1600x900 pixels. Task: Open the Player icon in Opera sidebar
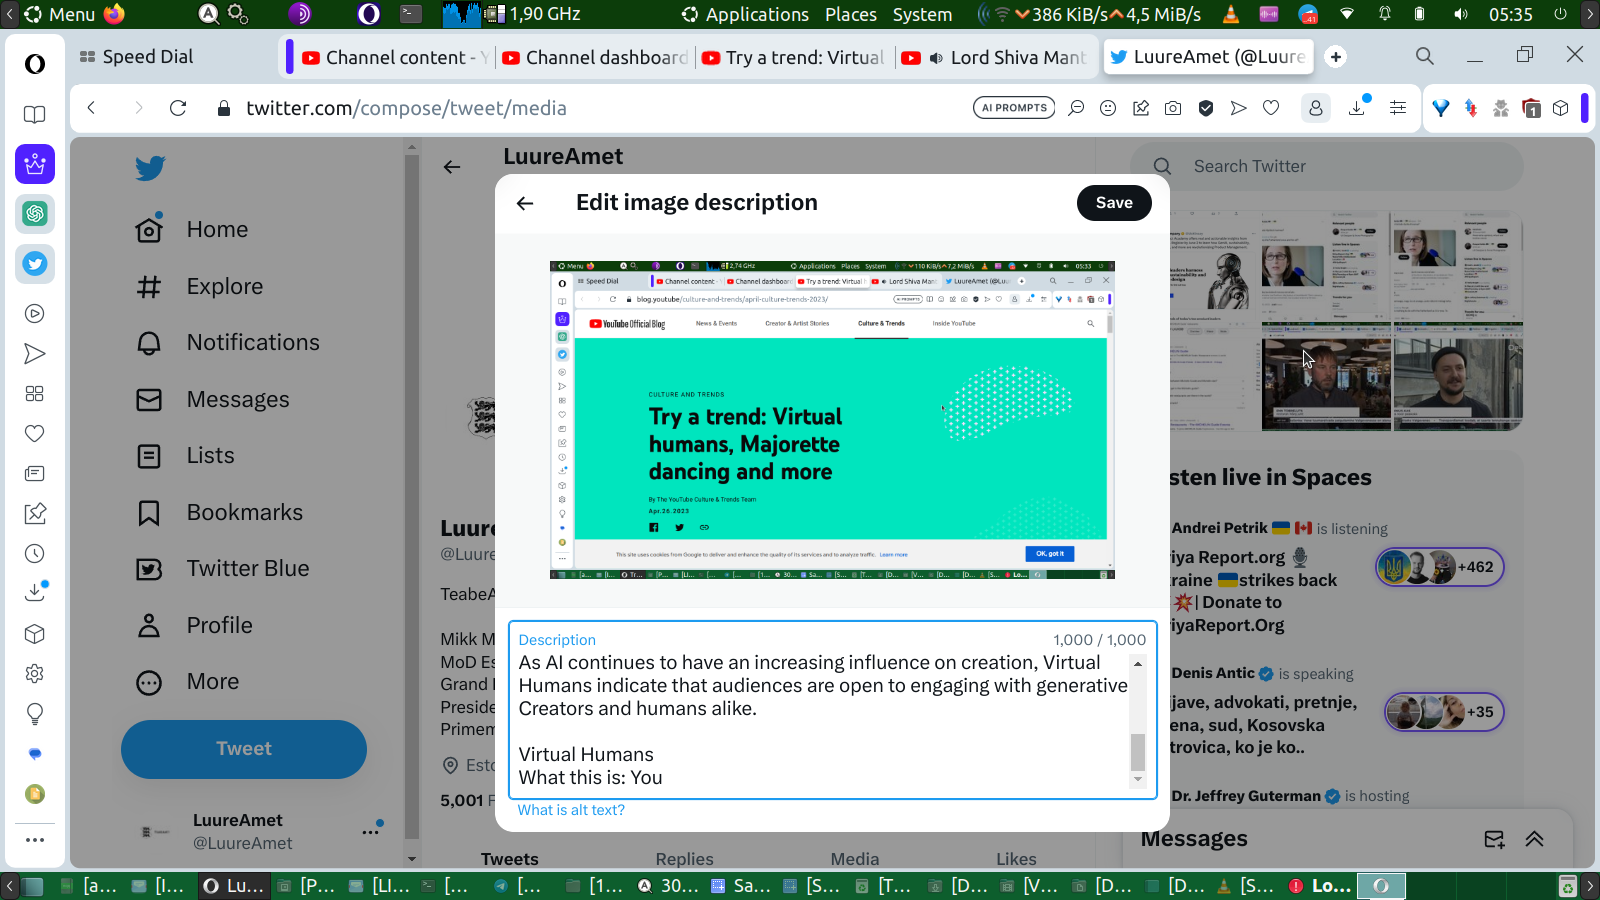pyautogui.click(x=35, y=314)
